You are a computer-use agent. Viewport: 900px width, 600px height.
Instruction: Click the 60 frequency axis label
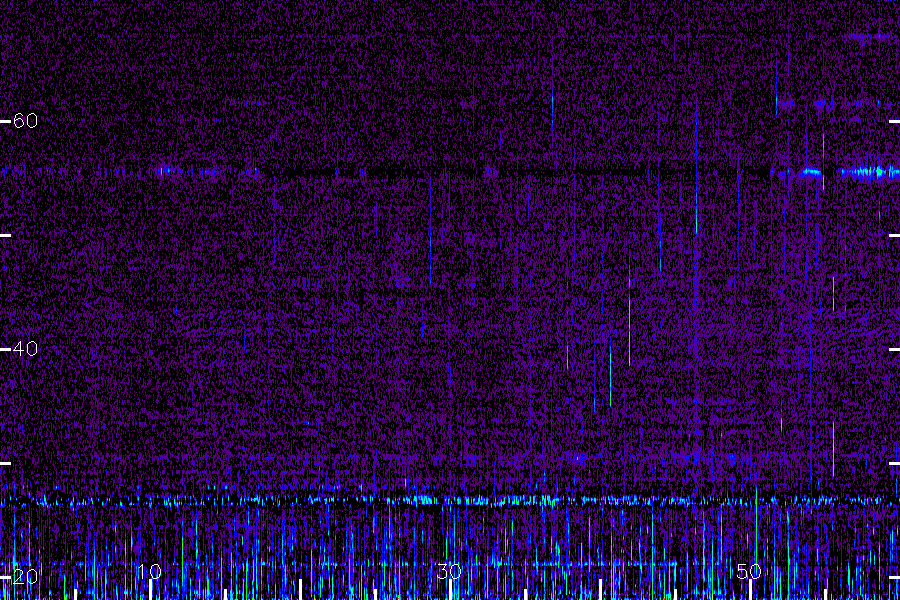[25, 121]
